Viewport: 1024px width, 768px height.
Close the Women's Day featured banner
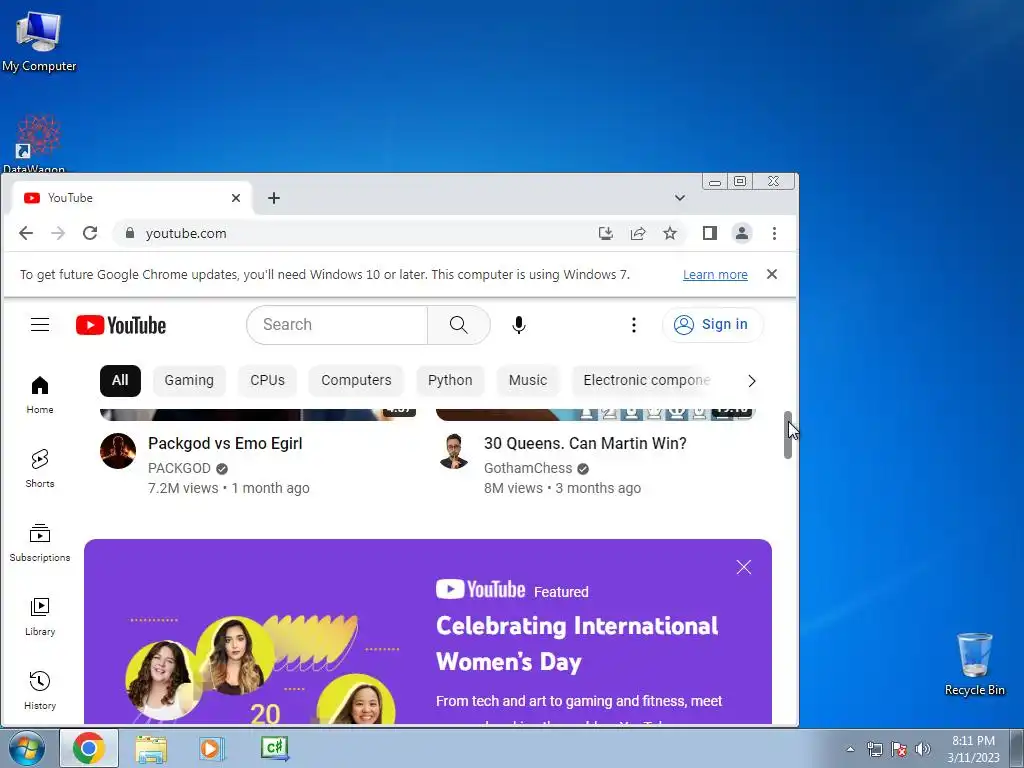pyautogui.click(x=744, y=567)
